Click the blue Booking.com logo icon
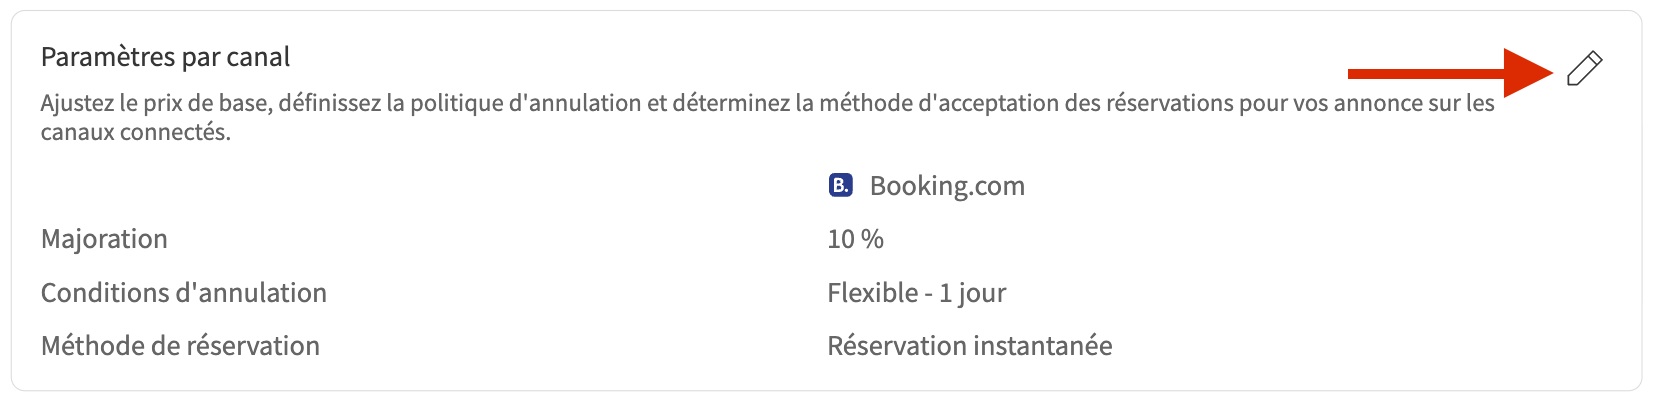 click(x=840, y=185)
